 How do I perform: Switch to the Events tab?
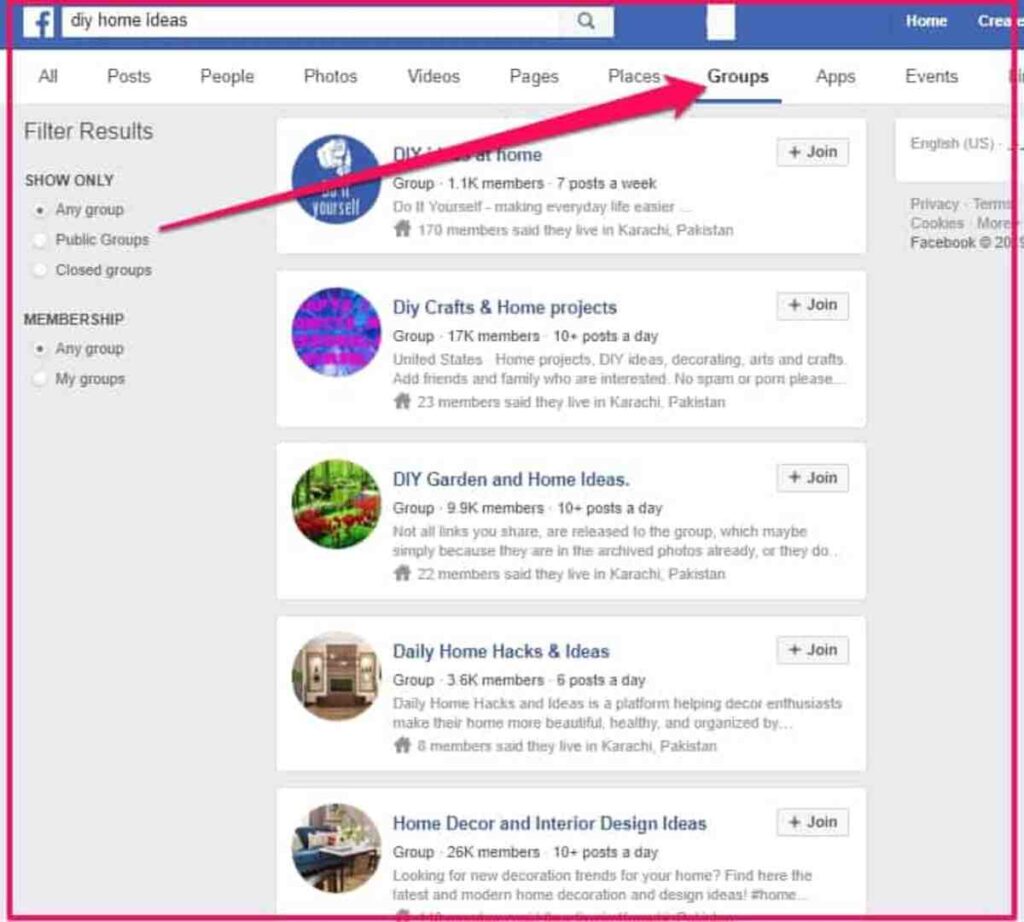pyautogui.click(x=931, y=76)
